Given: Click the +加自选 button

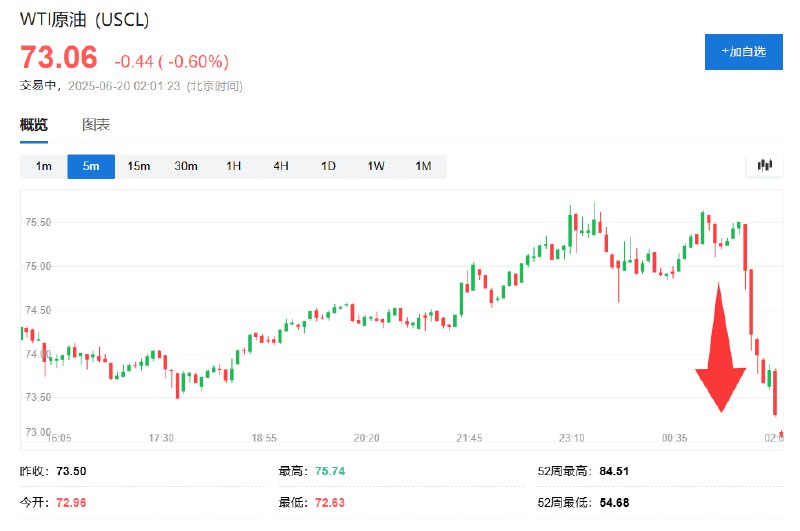Looking at the screenshot, I should pyautogui.click(x=743, y=52).
